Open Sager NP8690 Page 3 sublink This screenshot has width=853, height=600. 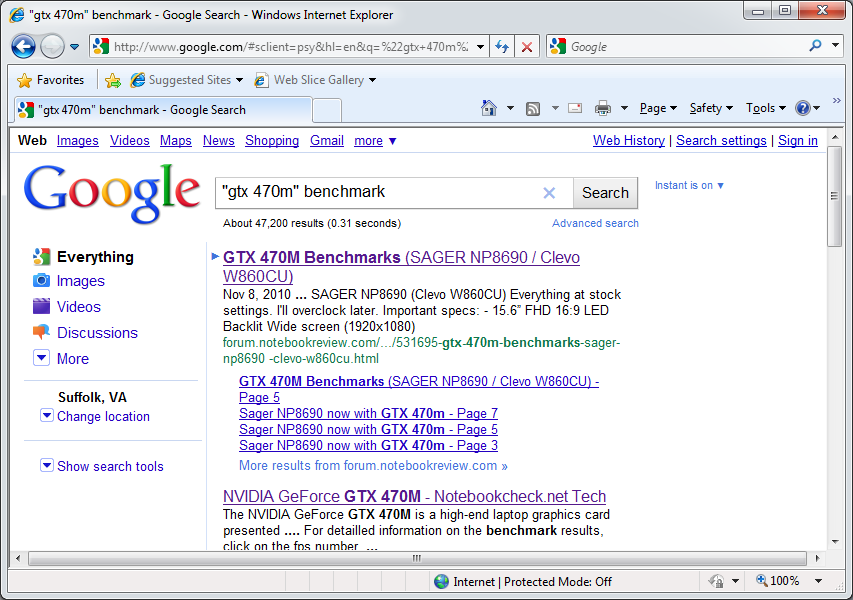[368, 446]
